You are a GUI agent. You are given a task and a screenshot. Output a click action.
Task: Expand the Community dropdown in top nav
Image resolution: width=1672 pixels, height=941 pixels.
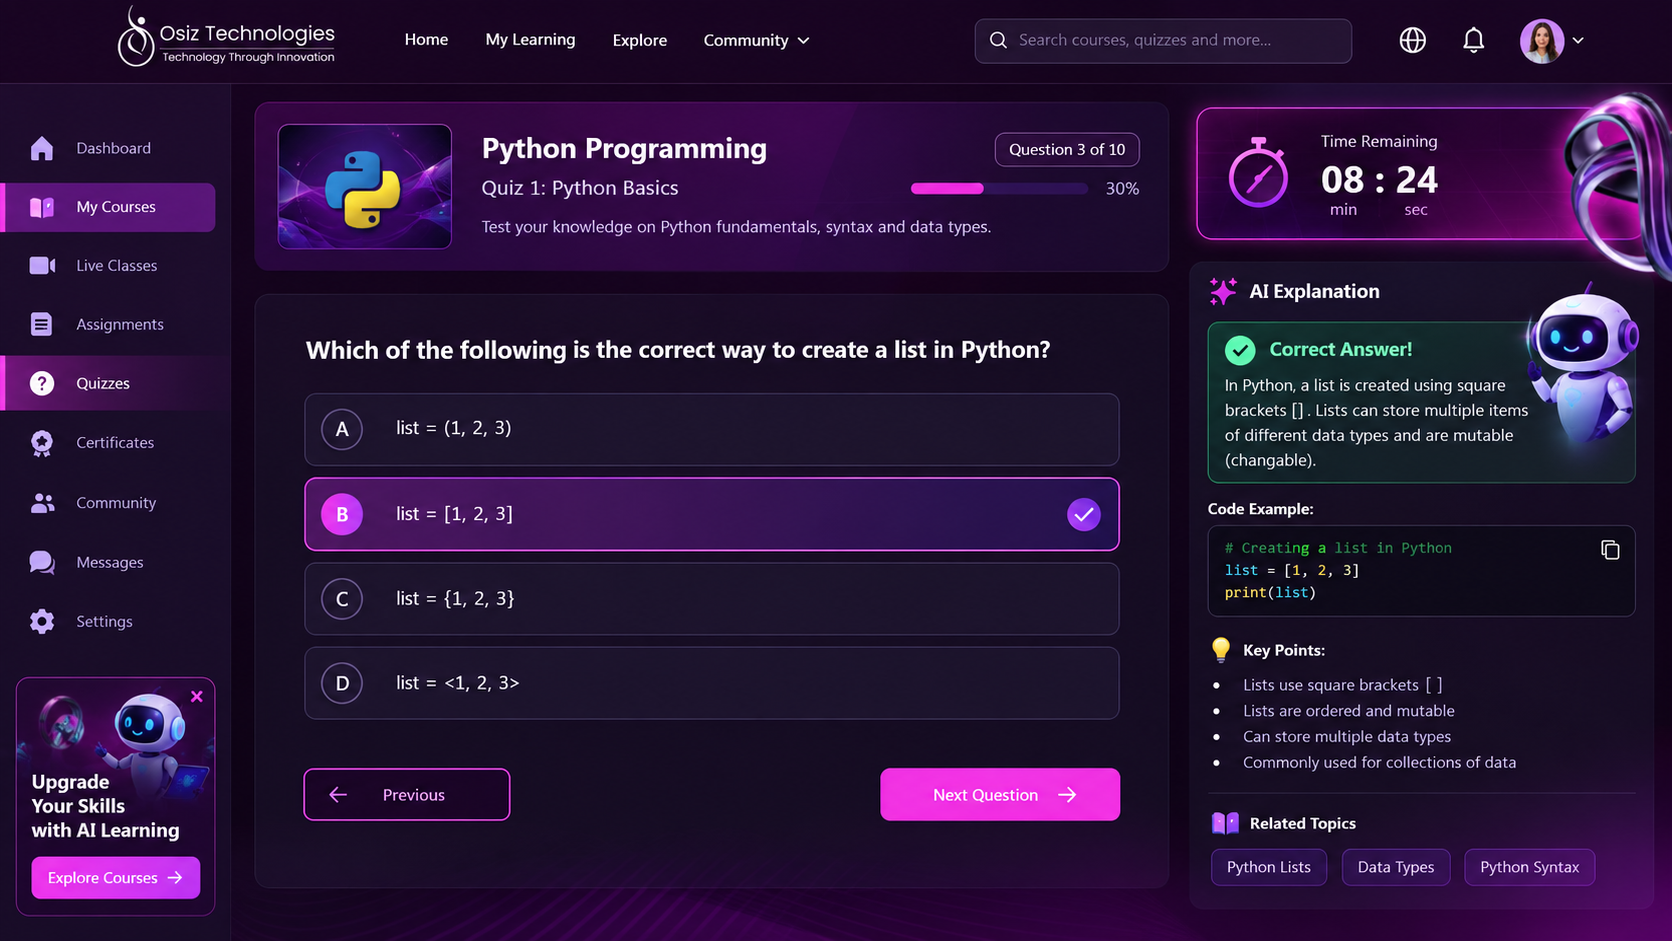coord(756,40)
